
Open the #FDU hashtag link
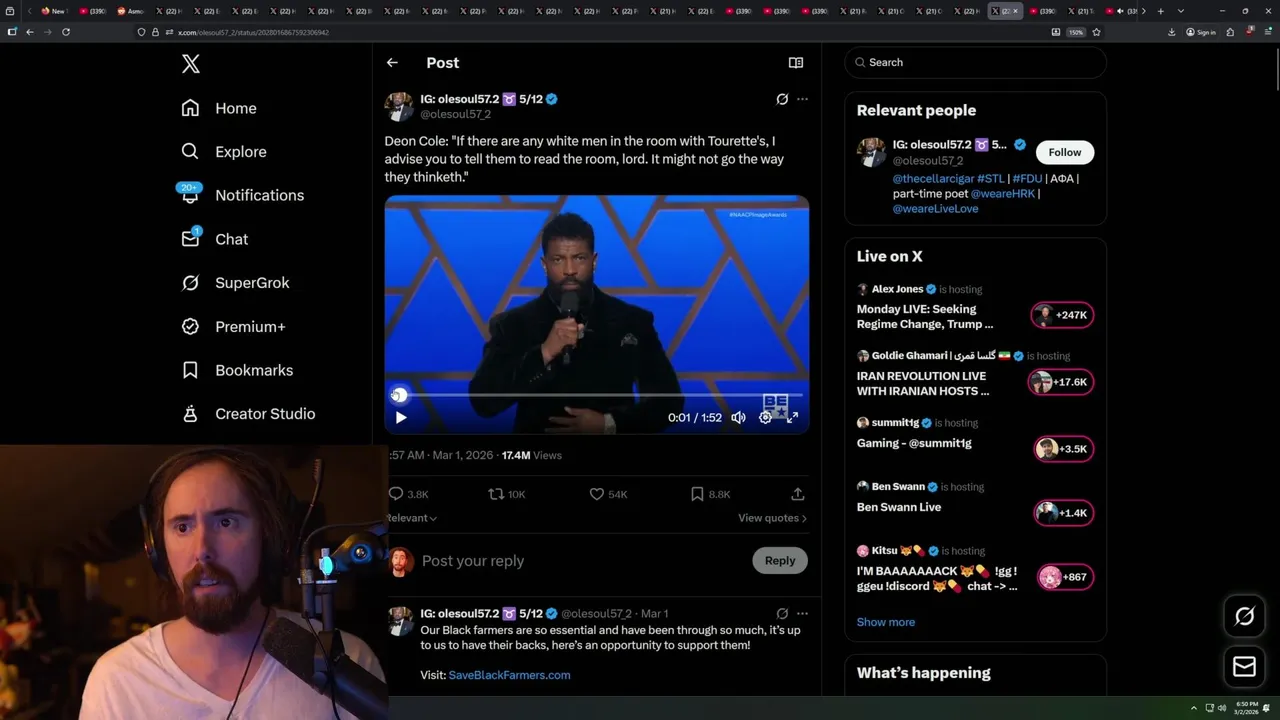pos(1027,178)
